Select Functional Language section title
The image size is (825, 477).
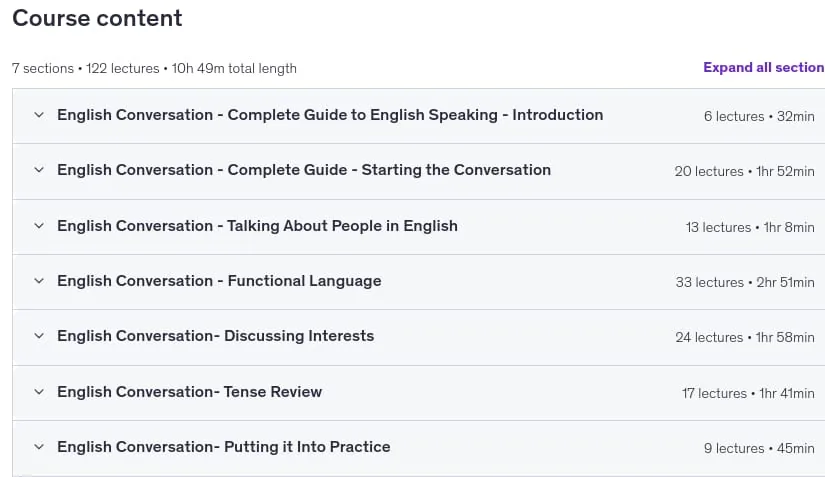(219, 281)
